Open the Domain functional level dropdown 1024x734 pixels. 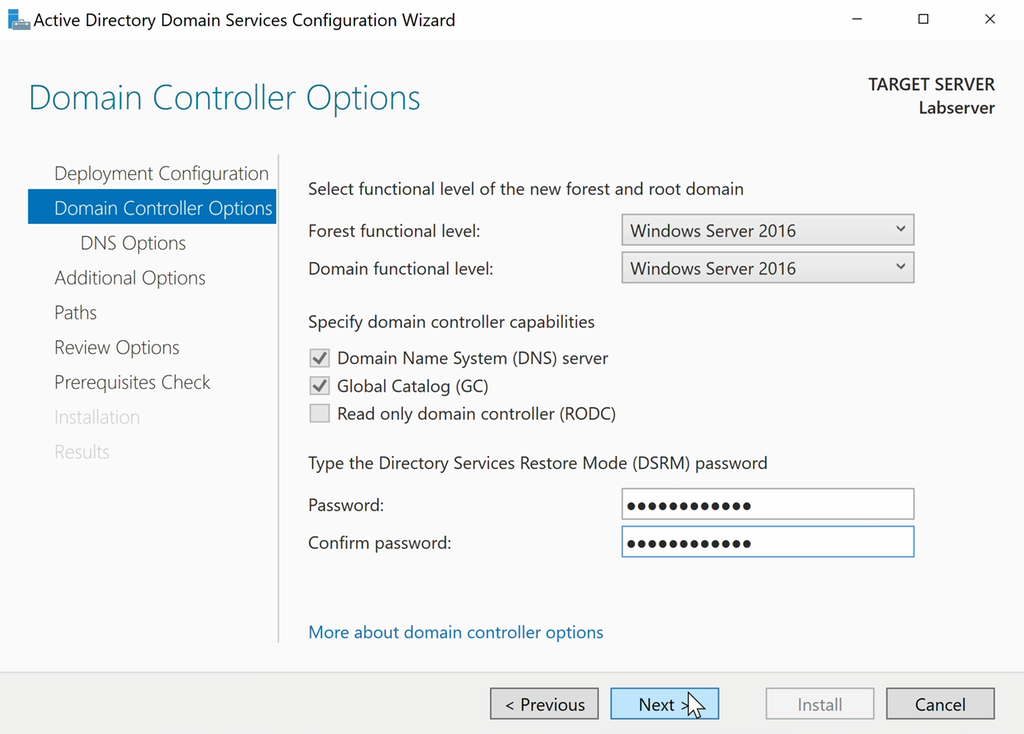(767, 268)
